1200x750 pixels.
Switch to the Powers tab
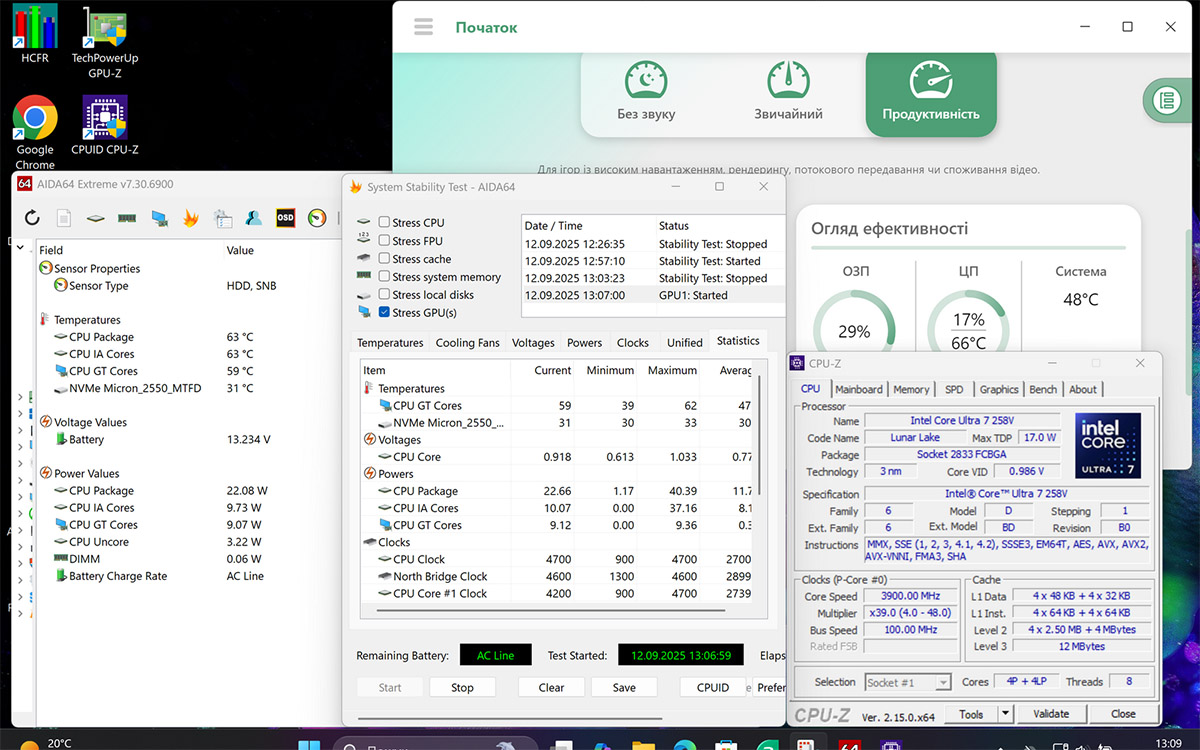585,342
